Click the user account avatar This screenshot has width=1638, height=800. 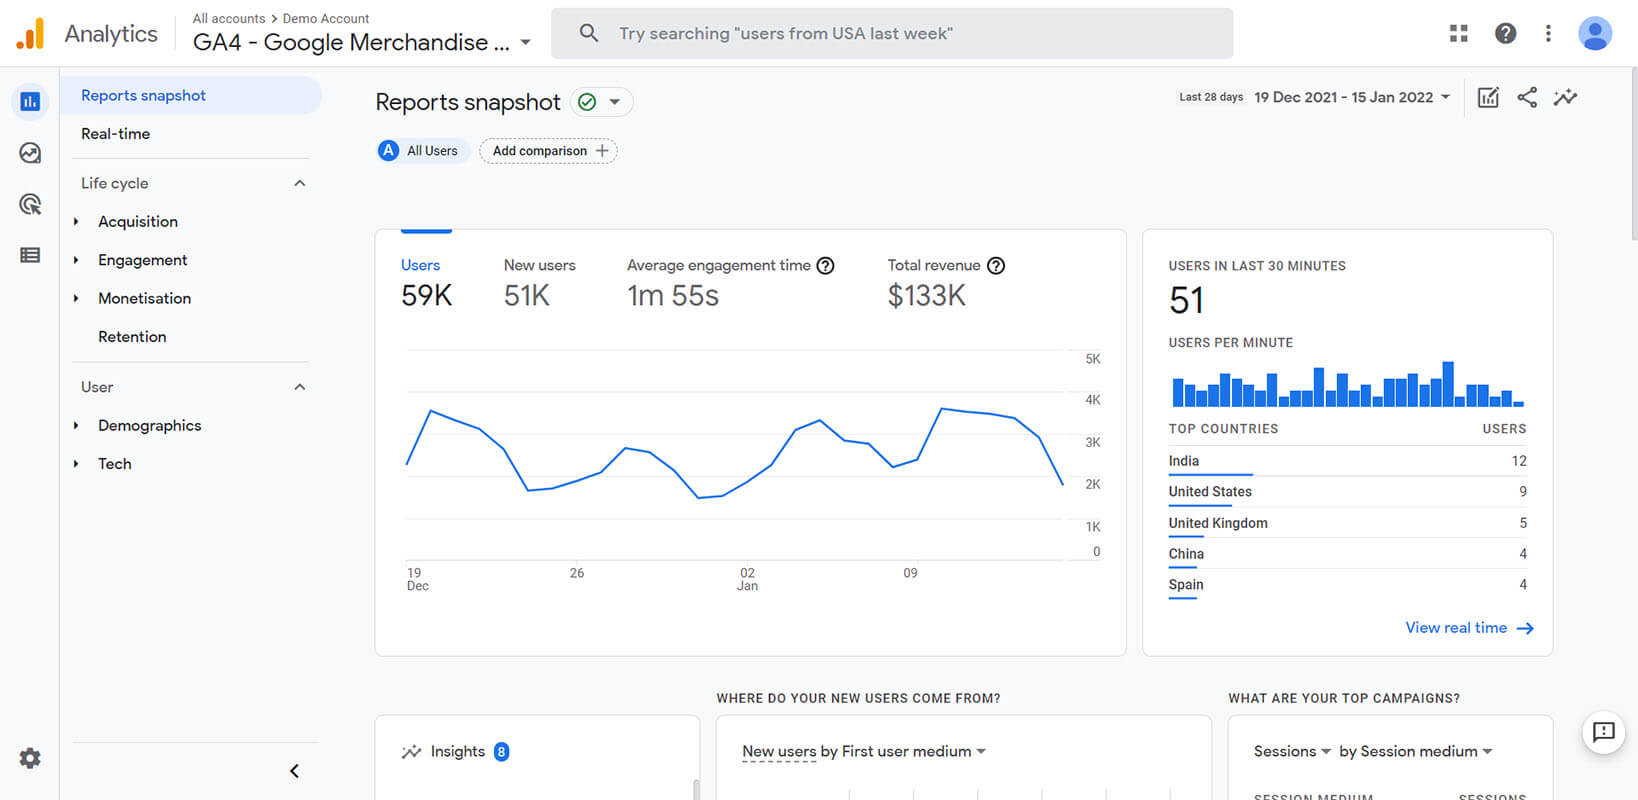[x=1595, y=33]
